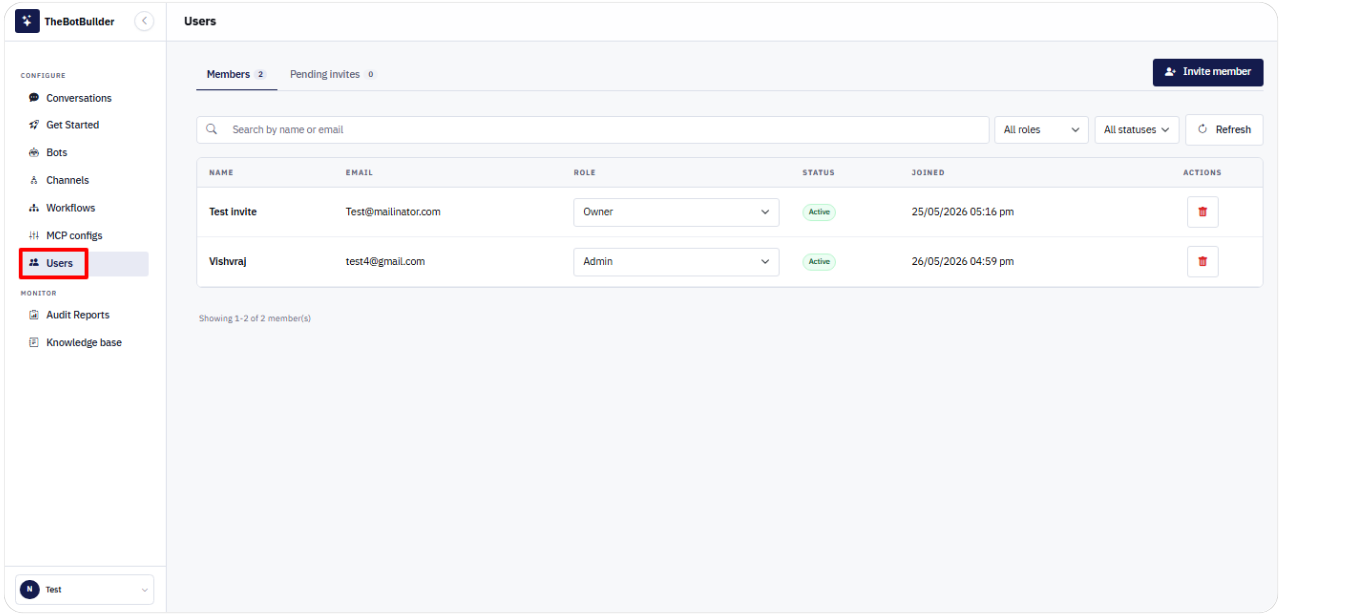Viewport: 1366px width, 615px height.
Task: Click the JOINED column header
Action: (928, 172)
